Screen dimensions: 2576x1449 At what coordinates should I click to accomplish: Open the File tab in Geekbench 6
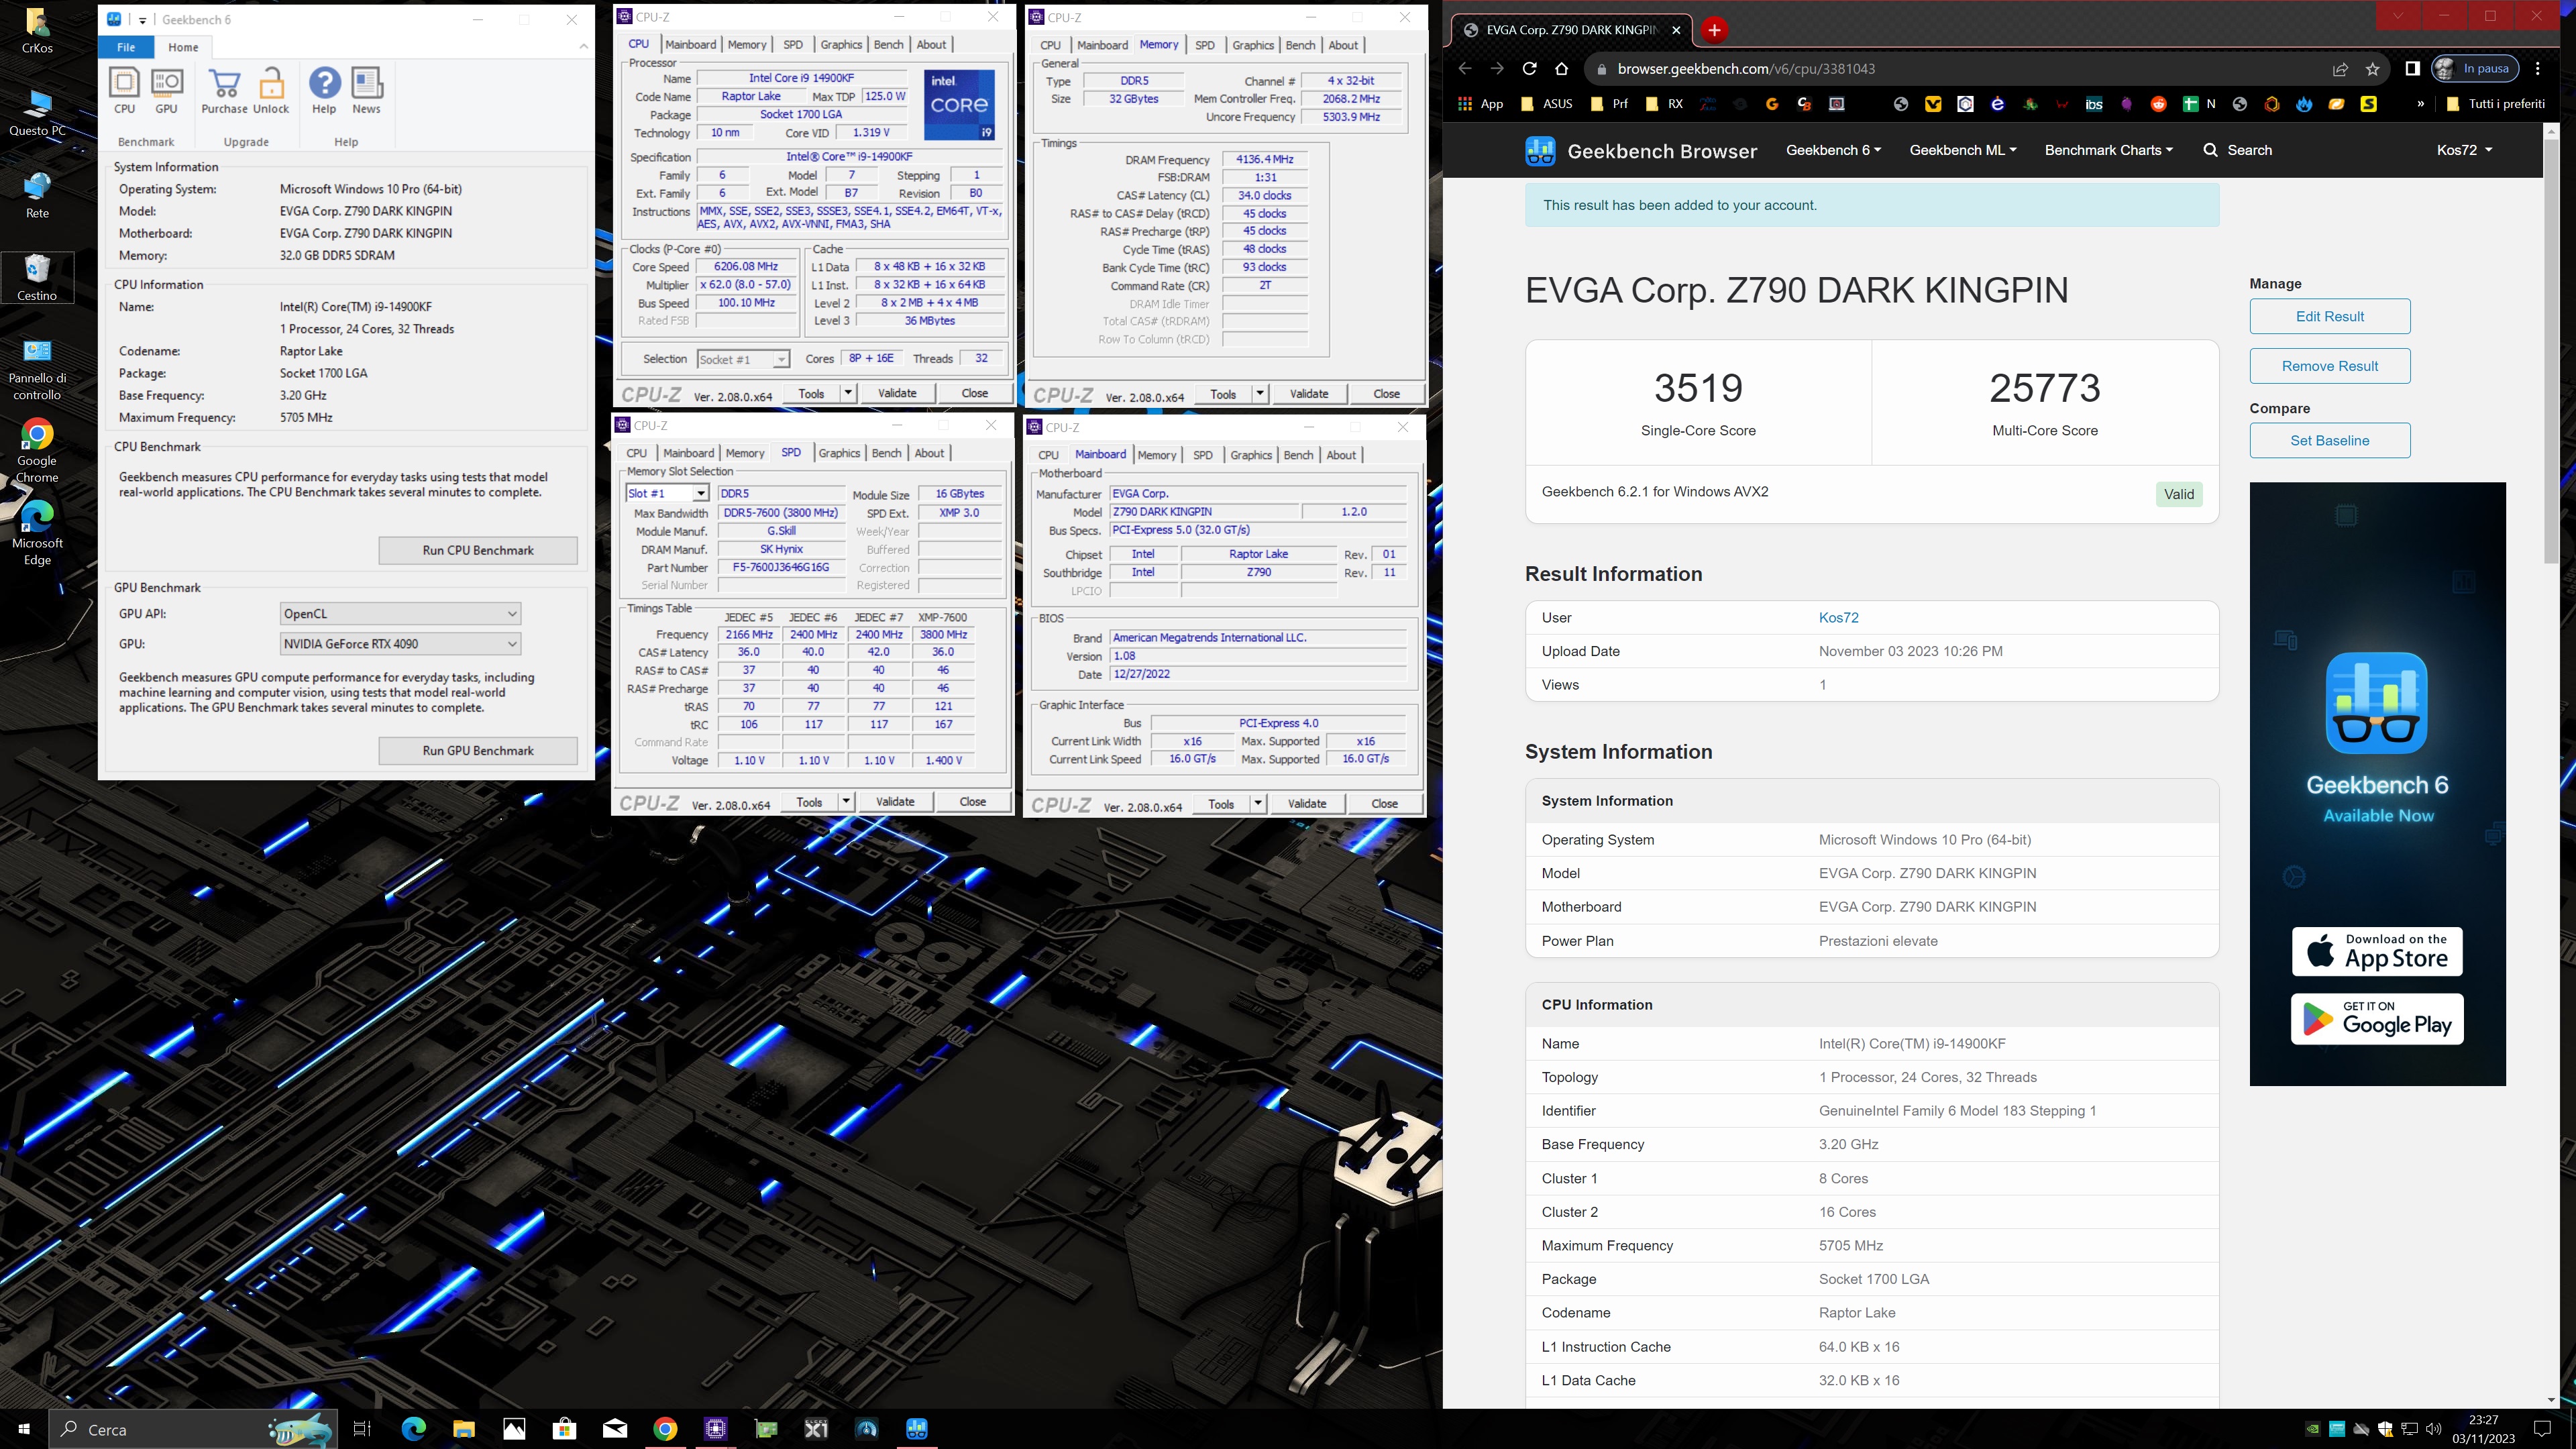tap(126, 47)
